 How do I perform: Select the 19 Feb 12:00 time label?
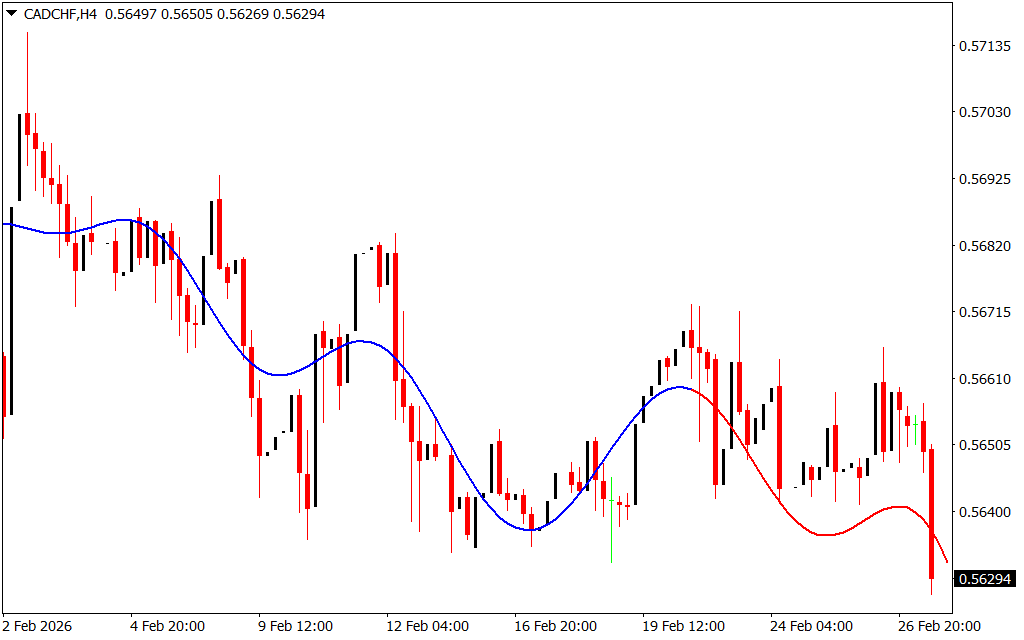click(682, 626)
